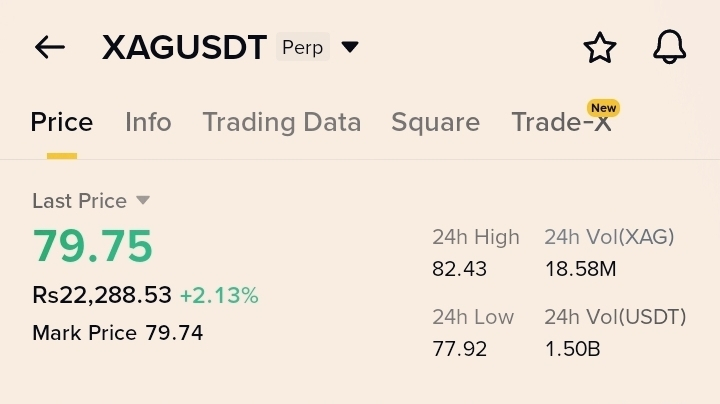Tap the Perp contract label

tap(302, 47)
